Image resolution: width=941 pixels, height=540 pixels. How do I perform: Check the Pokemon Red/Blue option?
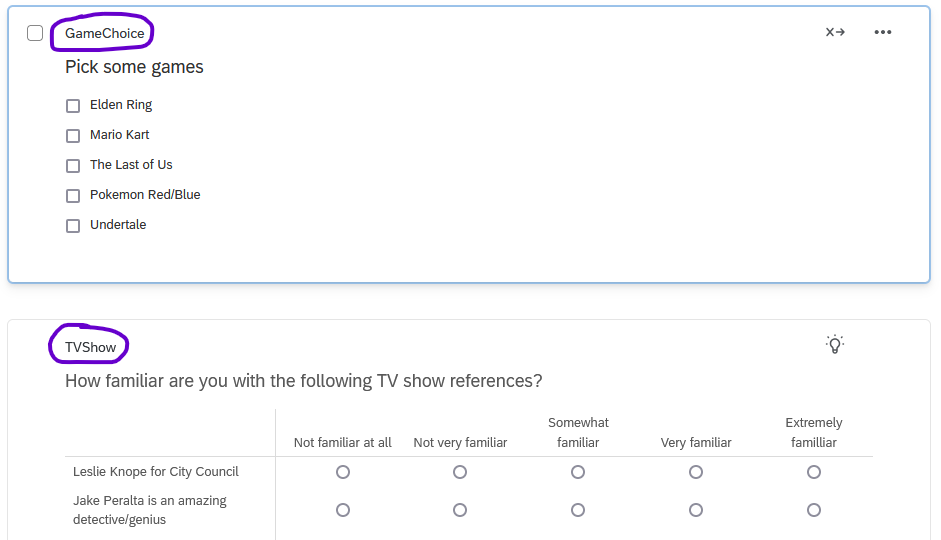[x=73, y=196]
